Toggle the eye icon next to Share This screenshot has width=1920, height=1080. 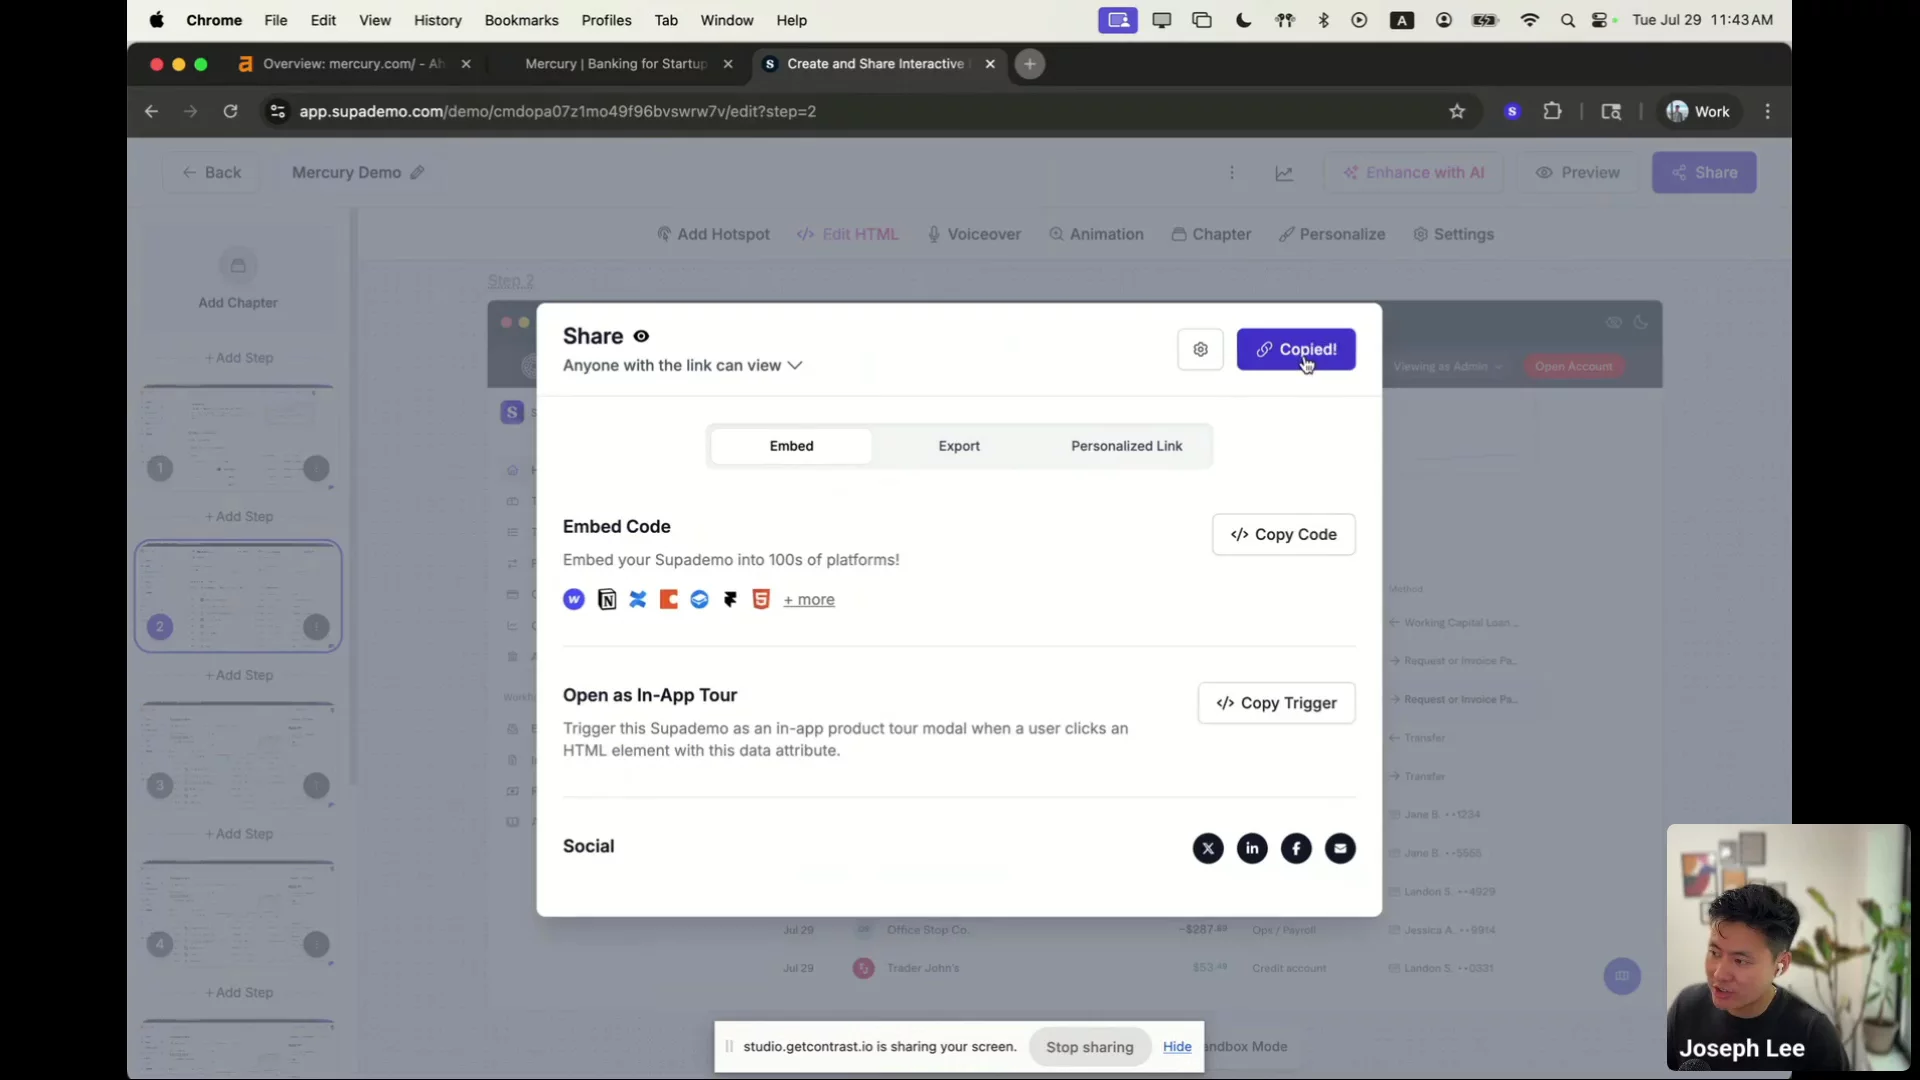(x=641, y=336)
